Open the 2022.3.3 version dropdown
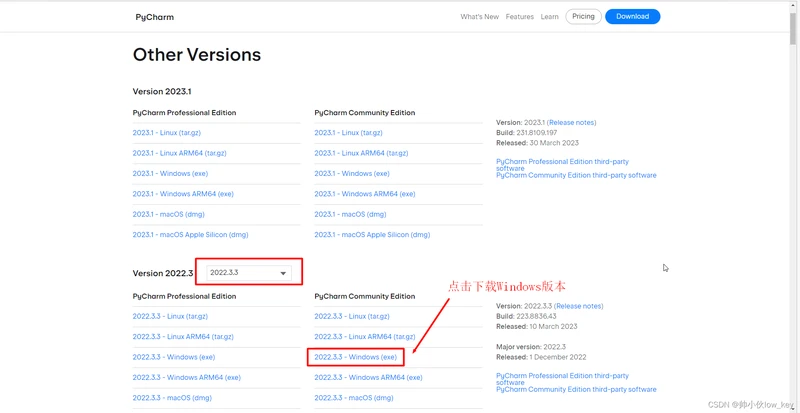The height and width of the screenshot is (413, 800). point(249,273)
